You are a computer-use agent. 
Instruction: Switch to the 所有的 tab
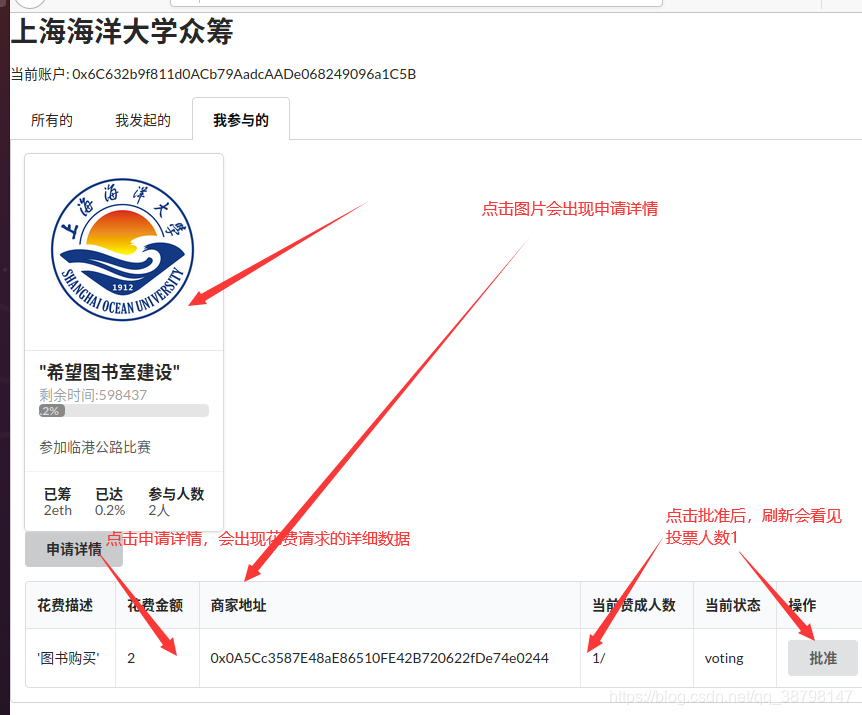(52, 120)
